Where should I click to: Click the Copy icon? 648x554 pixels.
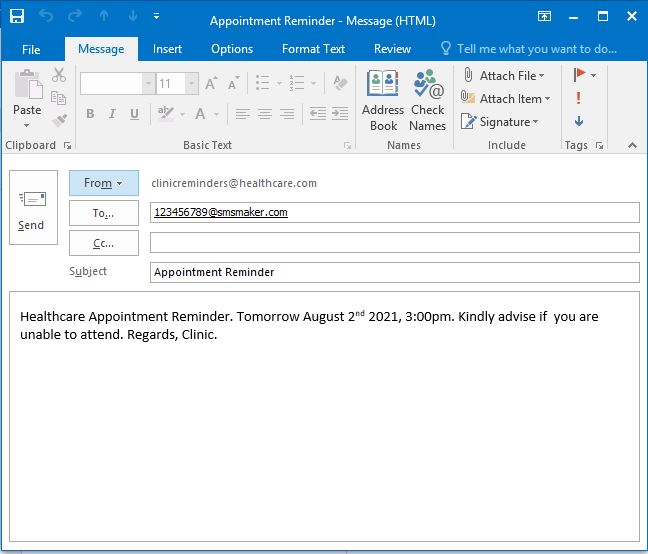click(x=58, y=98)
